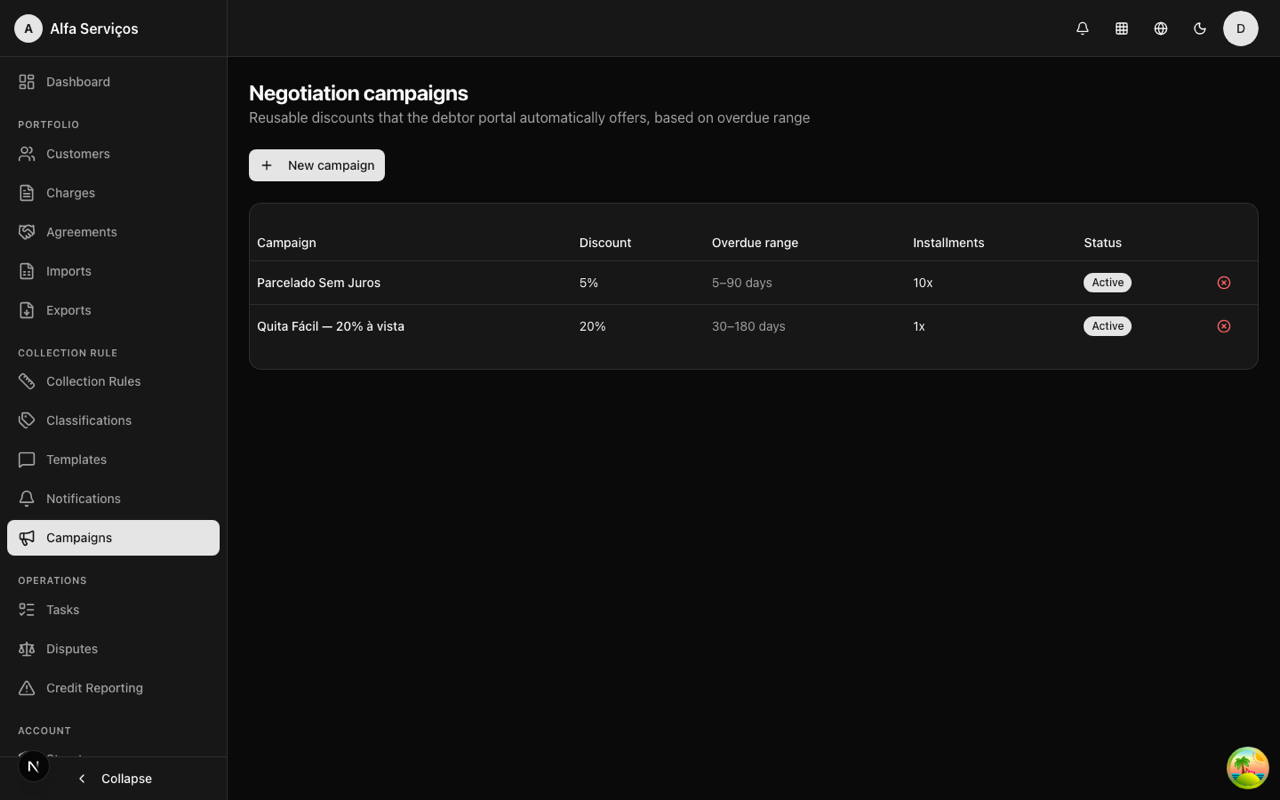Screen dimensions: 1280x800
Task: Click the Classifications tag icon
Action: point(27,420)
